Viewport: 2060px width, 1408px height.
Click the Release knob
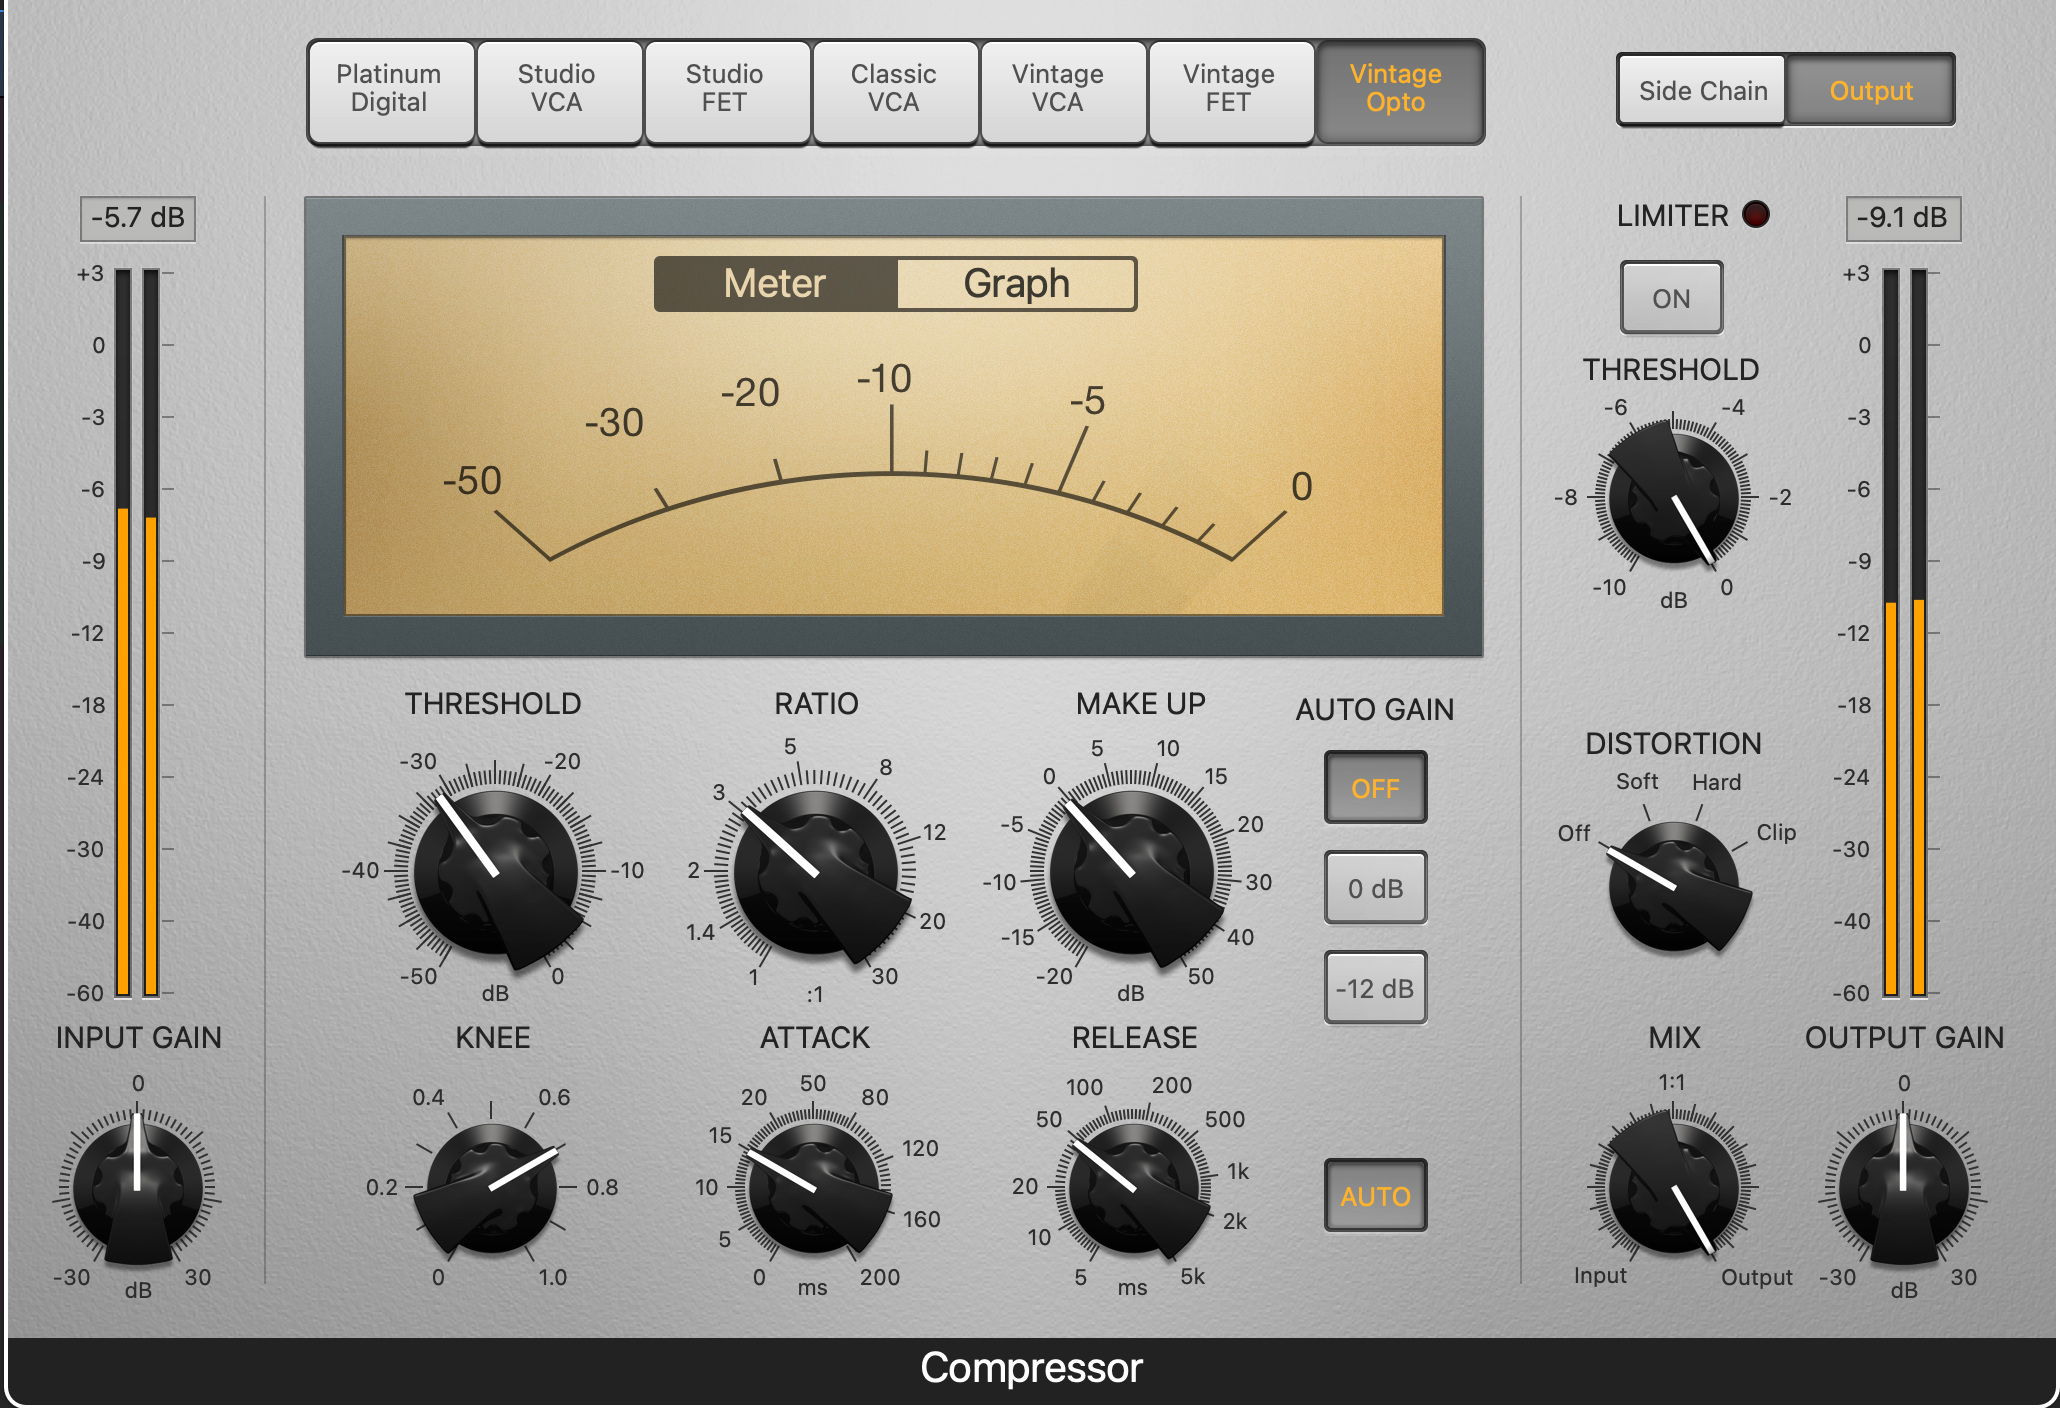tap(1133, 1188)
